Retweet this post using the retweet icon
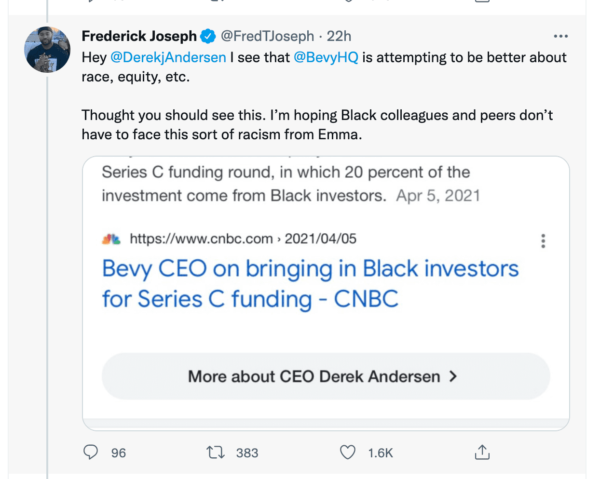This screenshot has height=479, width=600. 213,453
